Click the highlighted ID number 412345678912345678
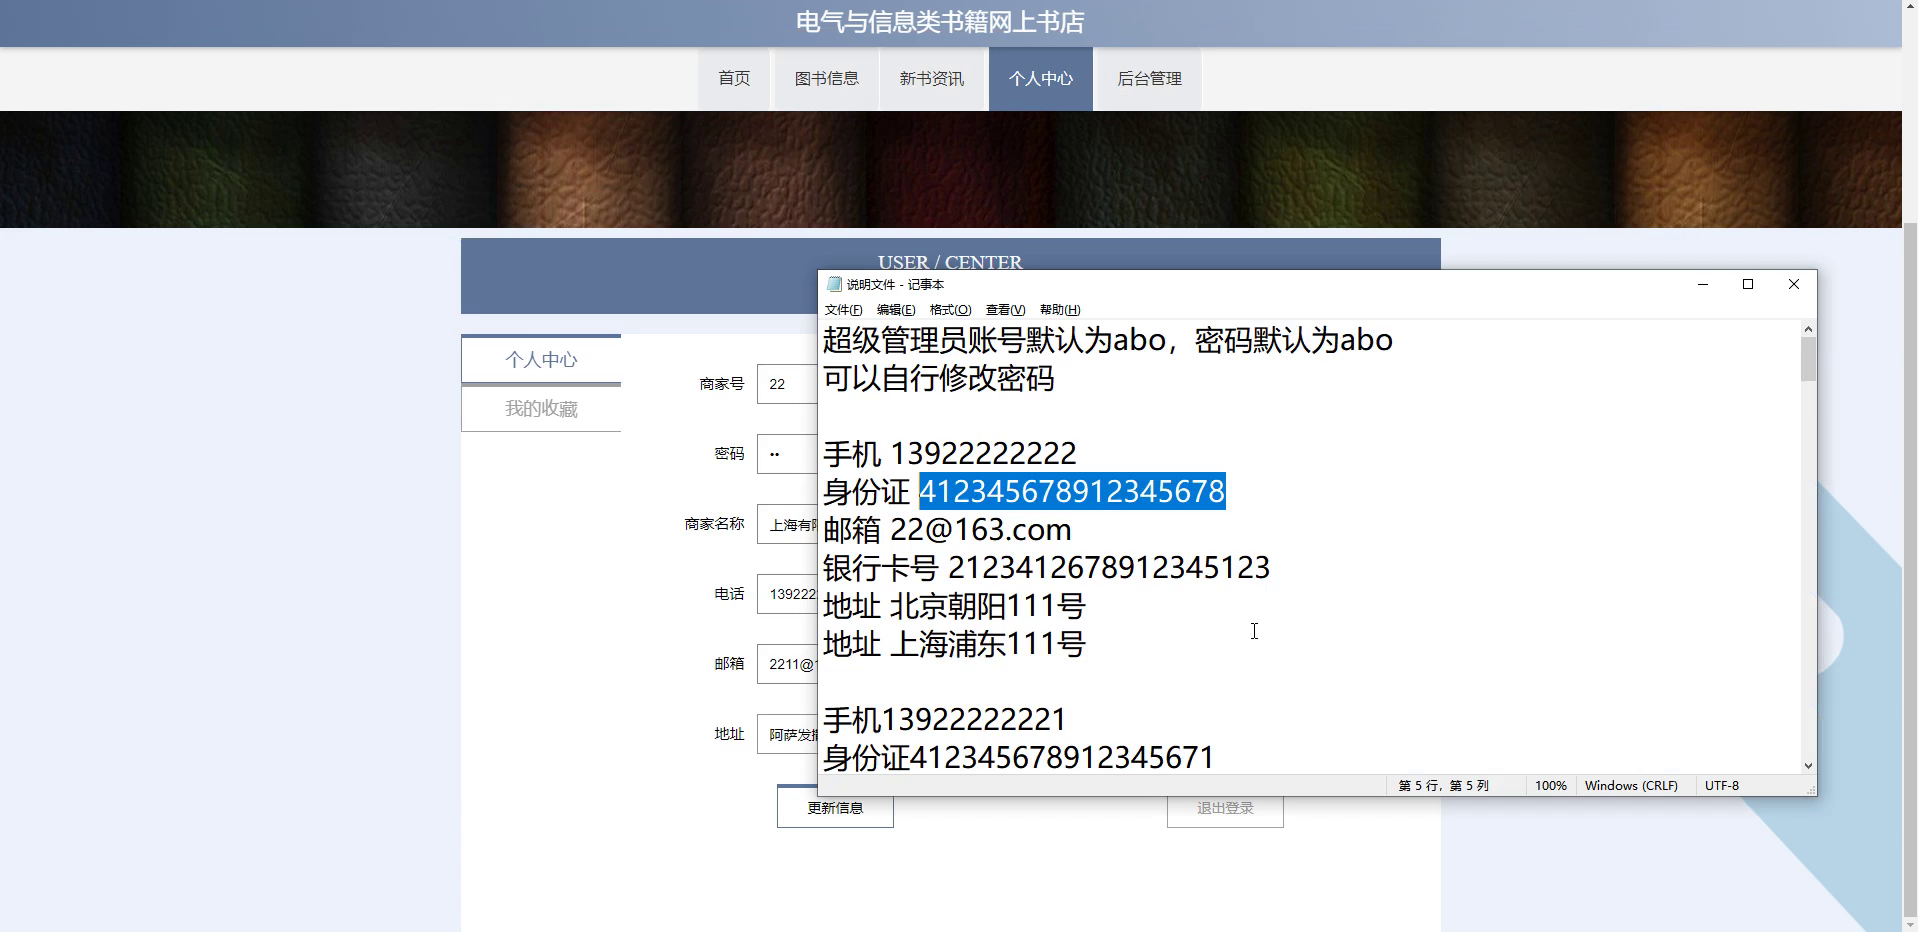1918x932 pixels. (x=1072, y=491)
